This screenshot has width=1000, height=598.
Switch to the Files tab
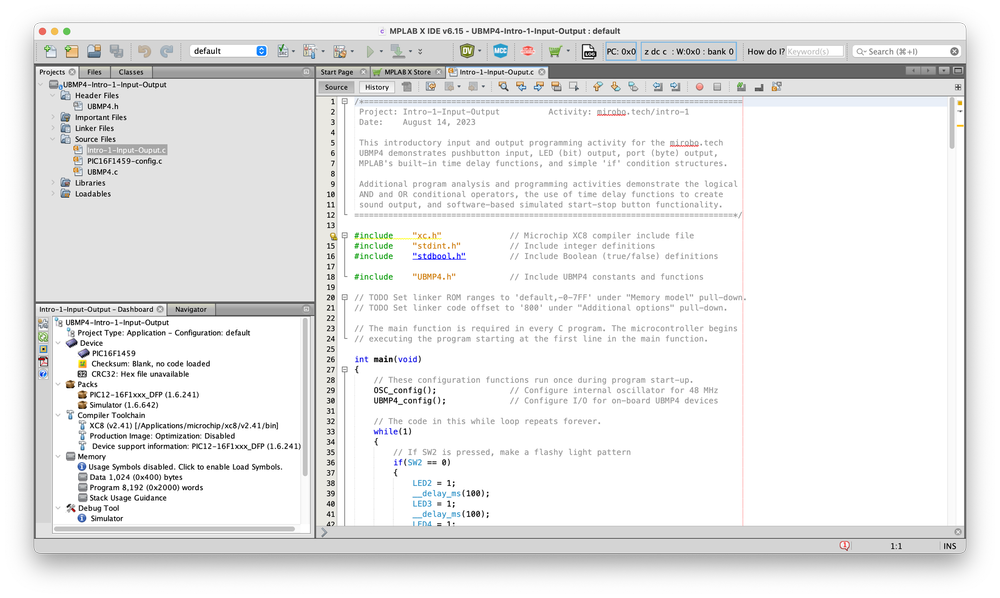(94, 72)
